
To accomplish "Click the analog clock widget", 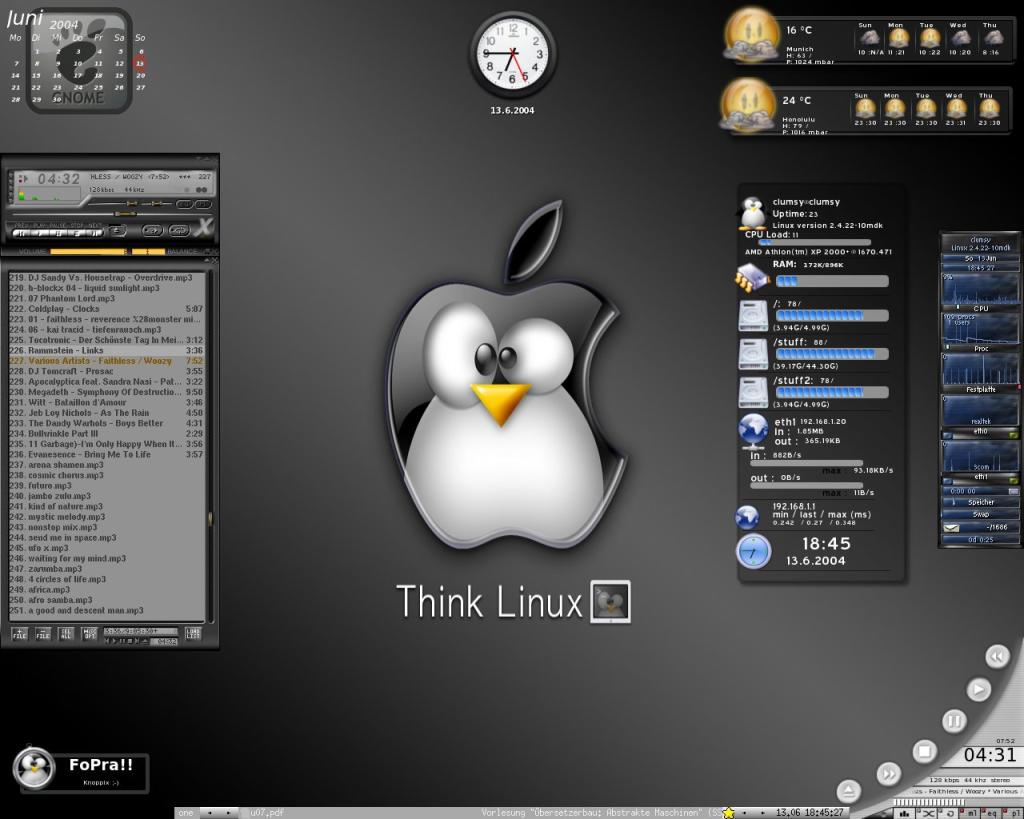I will pos(513,55).
